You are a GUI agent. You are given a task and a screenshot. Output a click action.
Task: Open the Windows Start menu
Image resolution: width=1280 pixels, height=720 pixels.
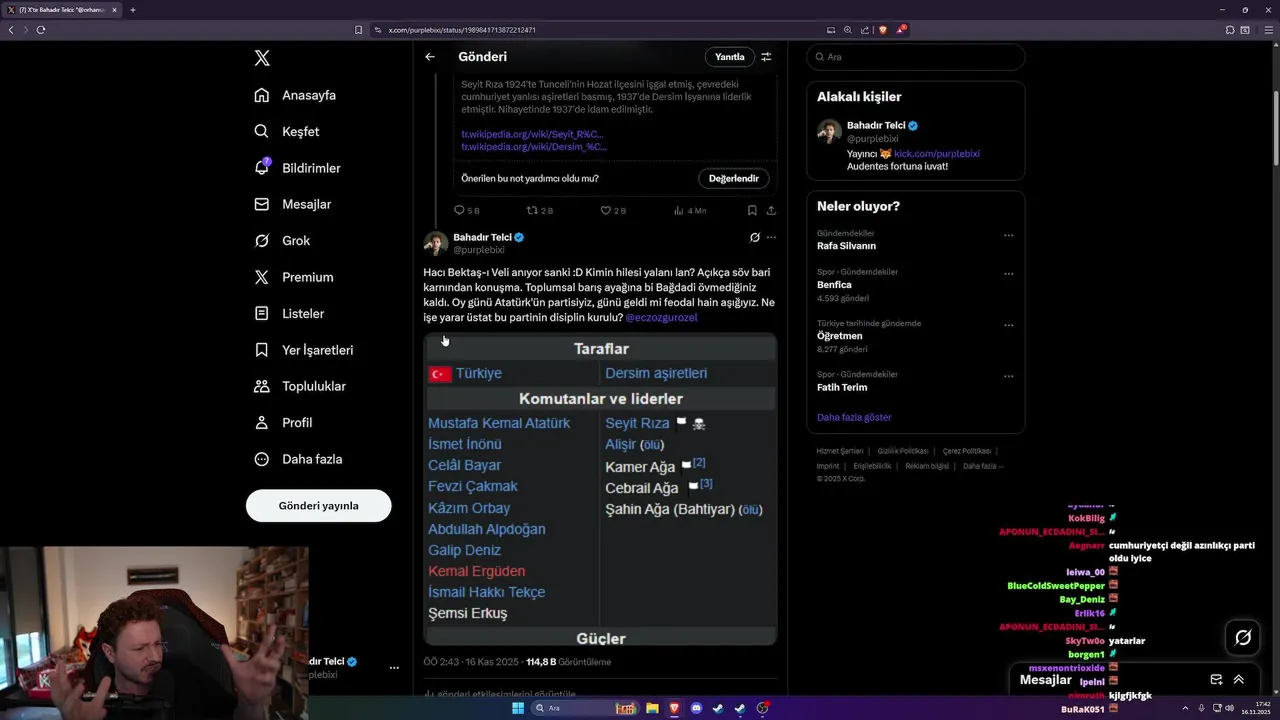coord(518,708)
